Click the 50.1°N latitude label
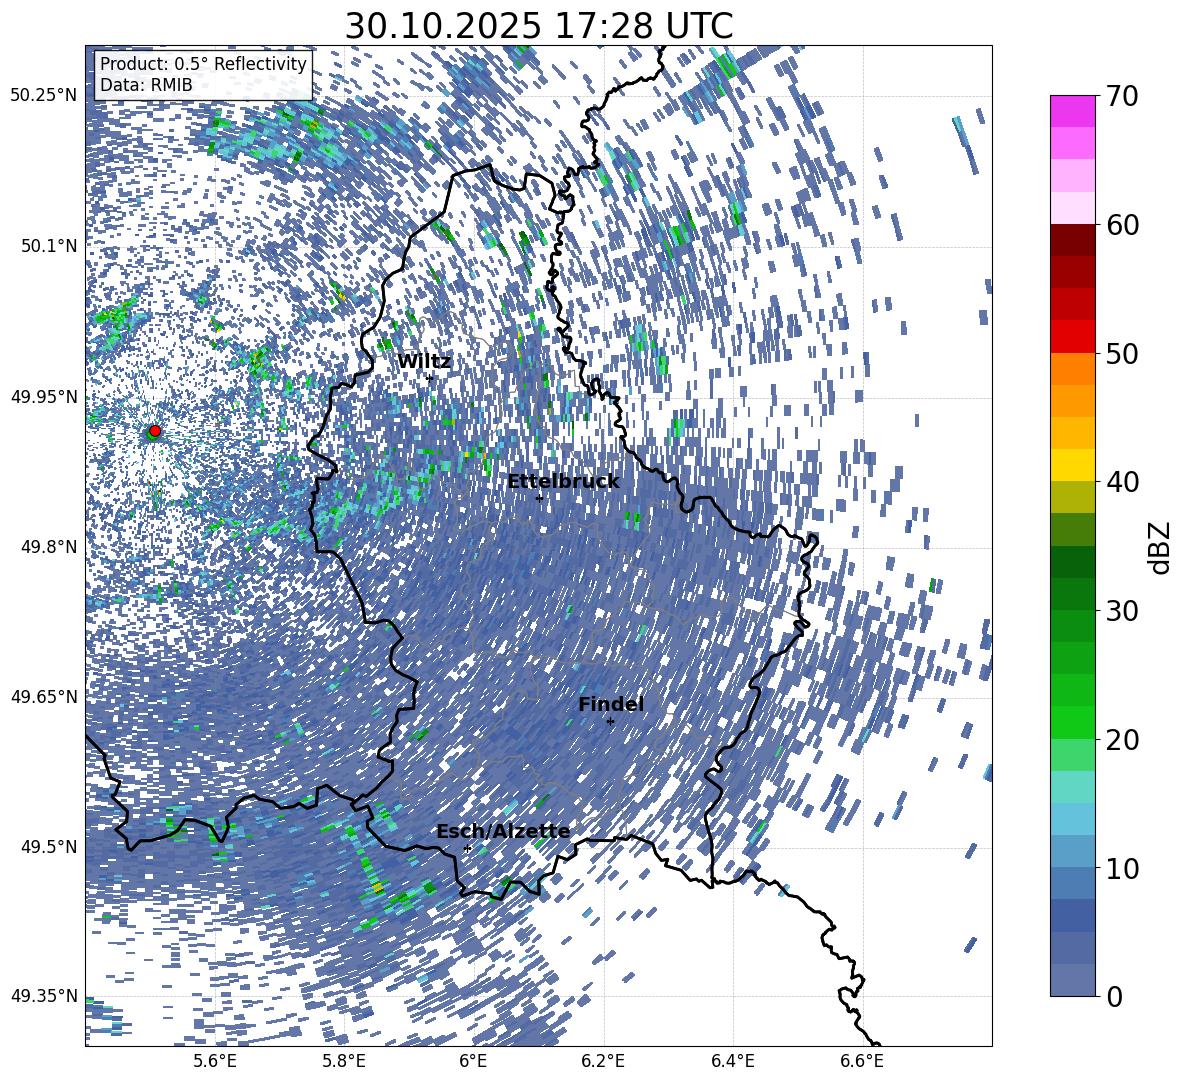The width and height of the screenshot is (1184, 1081). pyautogui.click(x=48, y=246)
